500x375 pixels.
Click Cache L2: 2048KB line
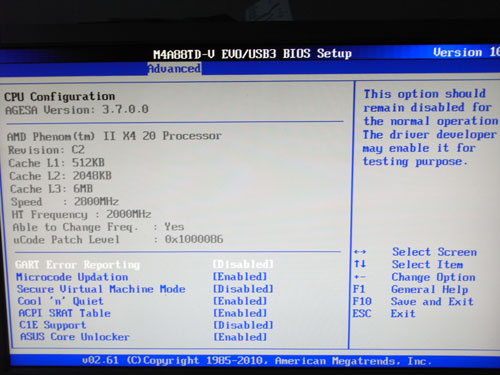click(x=60, y=176)
